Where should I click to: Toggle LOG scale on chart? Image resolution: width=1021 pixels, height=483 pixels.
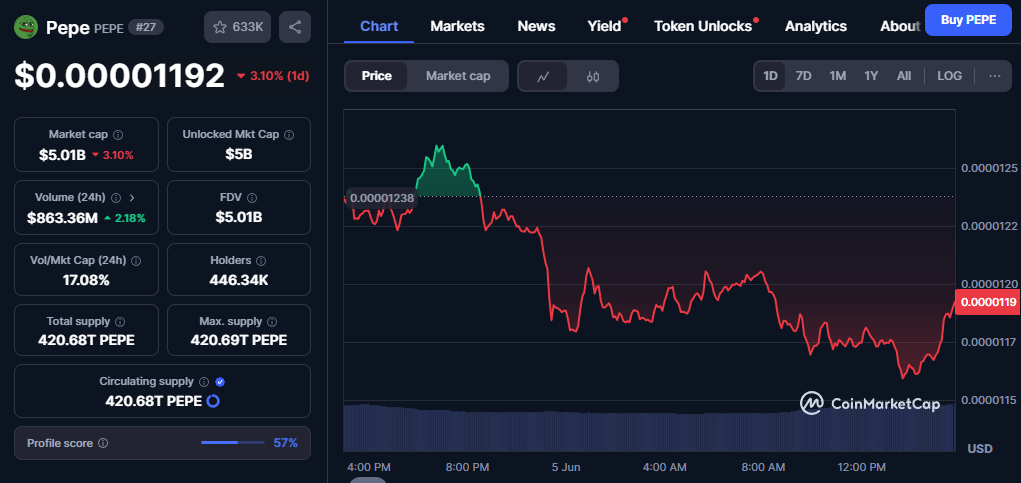tap(949, 76)
